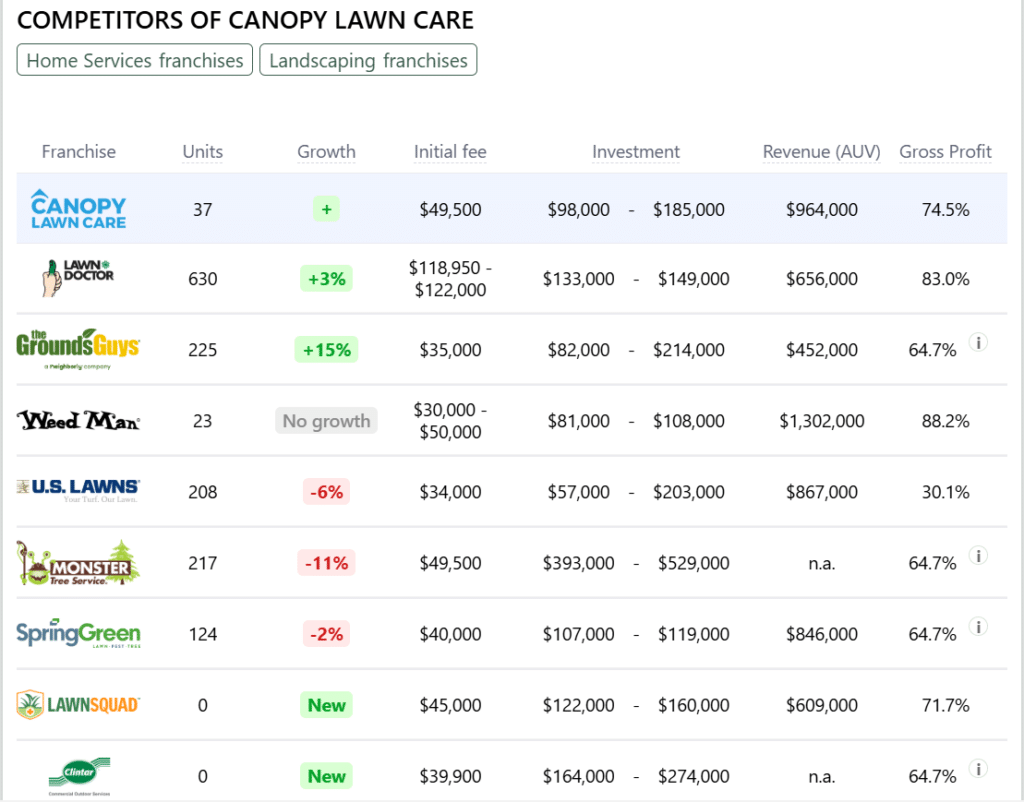Open the Lawn Doctor logo
This screenshot has width=1024, height=802.
[78, 278]
